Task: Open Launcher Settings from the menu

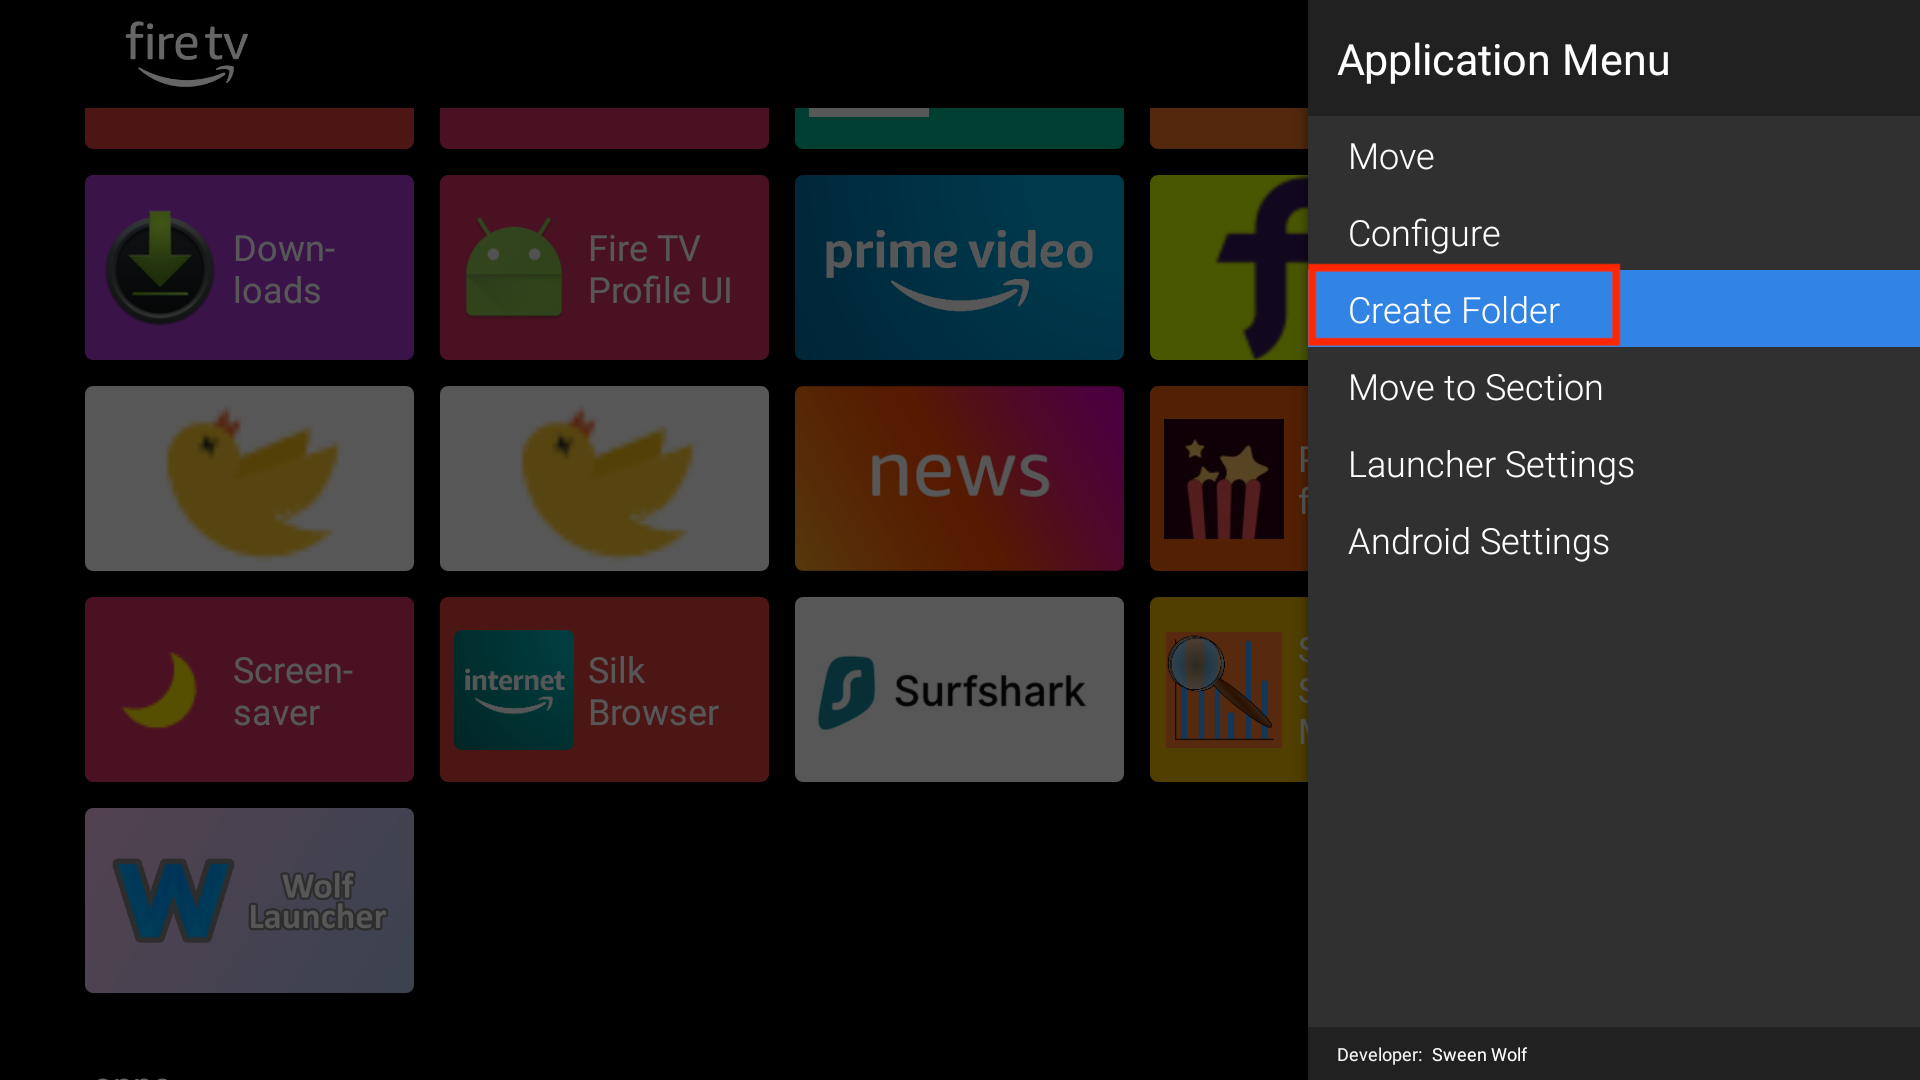Action: [1613, 464]
